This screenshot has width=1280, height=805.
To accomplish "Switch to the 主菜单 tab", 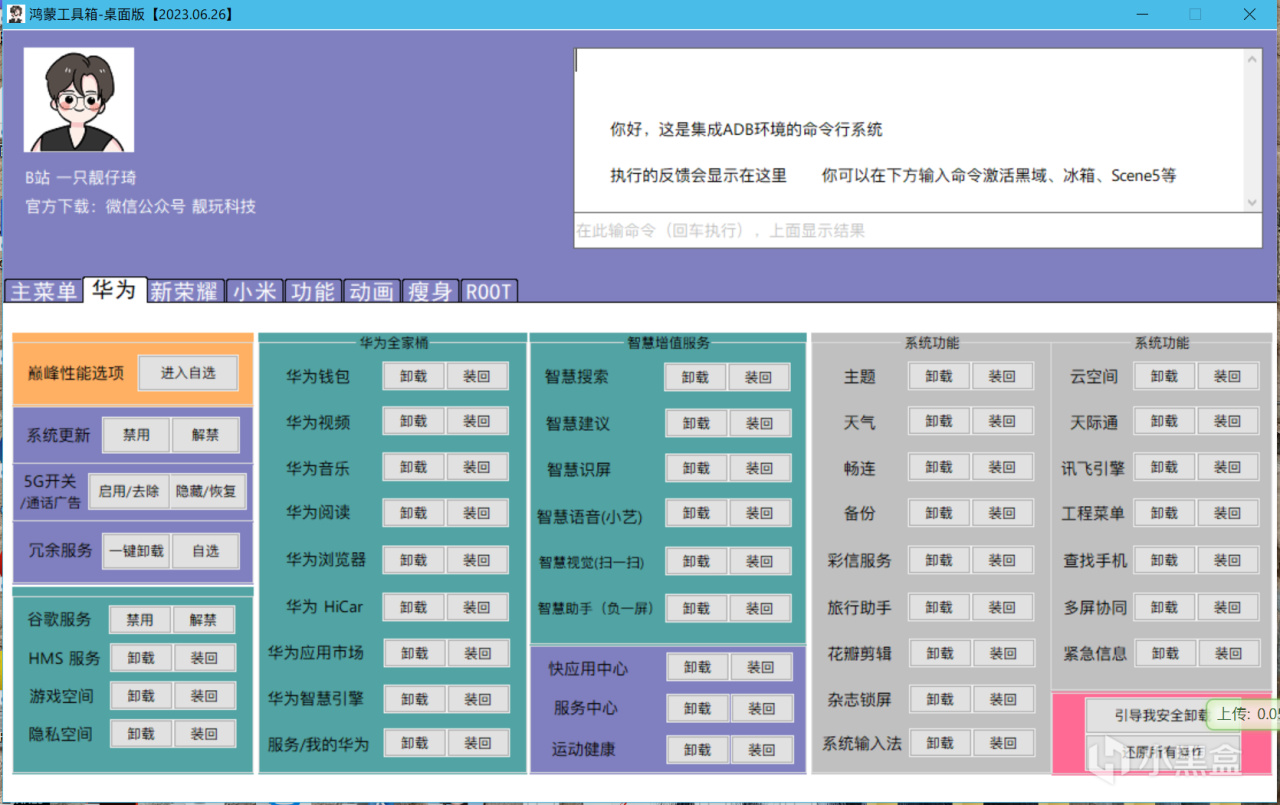I will pyautogui.click(x=44, y=291).
